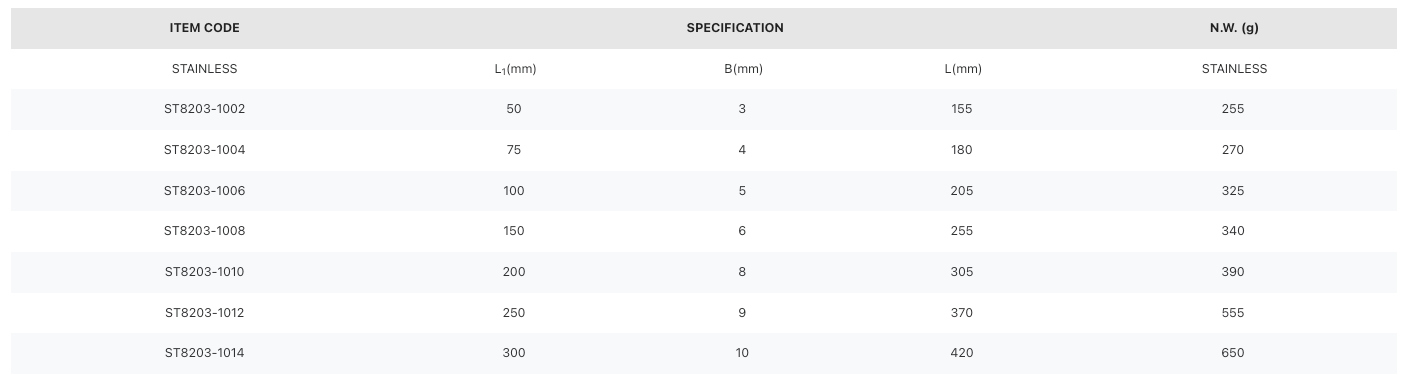Click the ITEM CODE column header
This screenshot has height=383, width=1406.
(204, 28)
